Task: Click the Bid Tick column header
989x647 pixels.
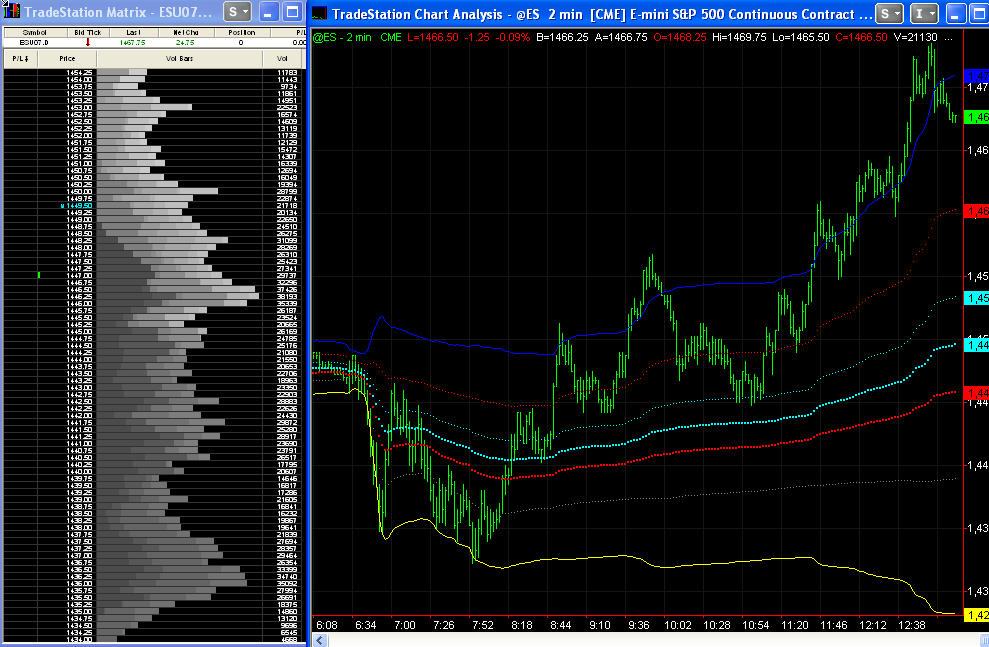Action: coord(87,32)
